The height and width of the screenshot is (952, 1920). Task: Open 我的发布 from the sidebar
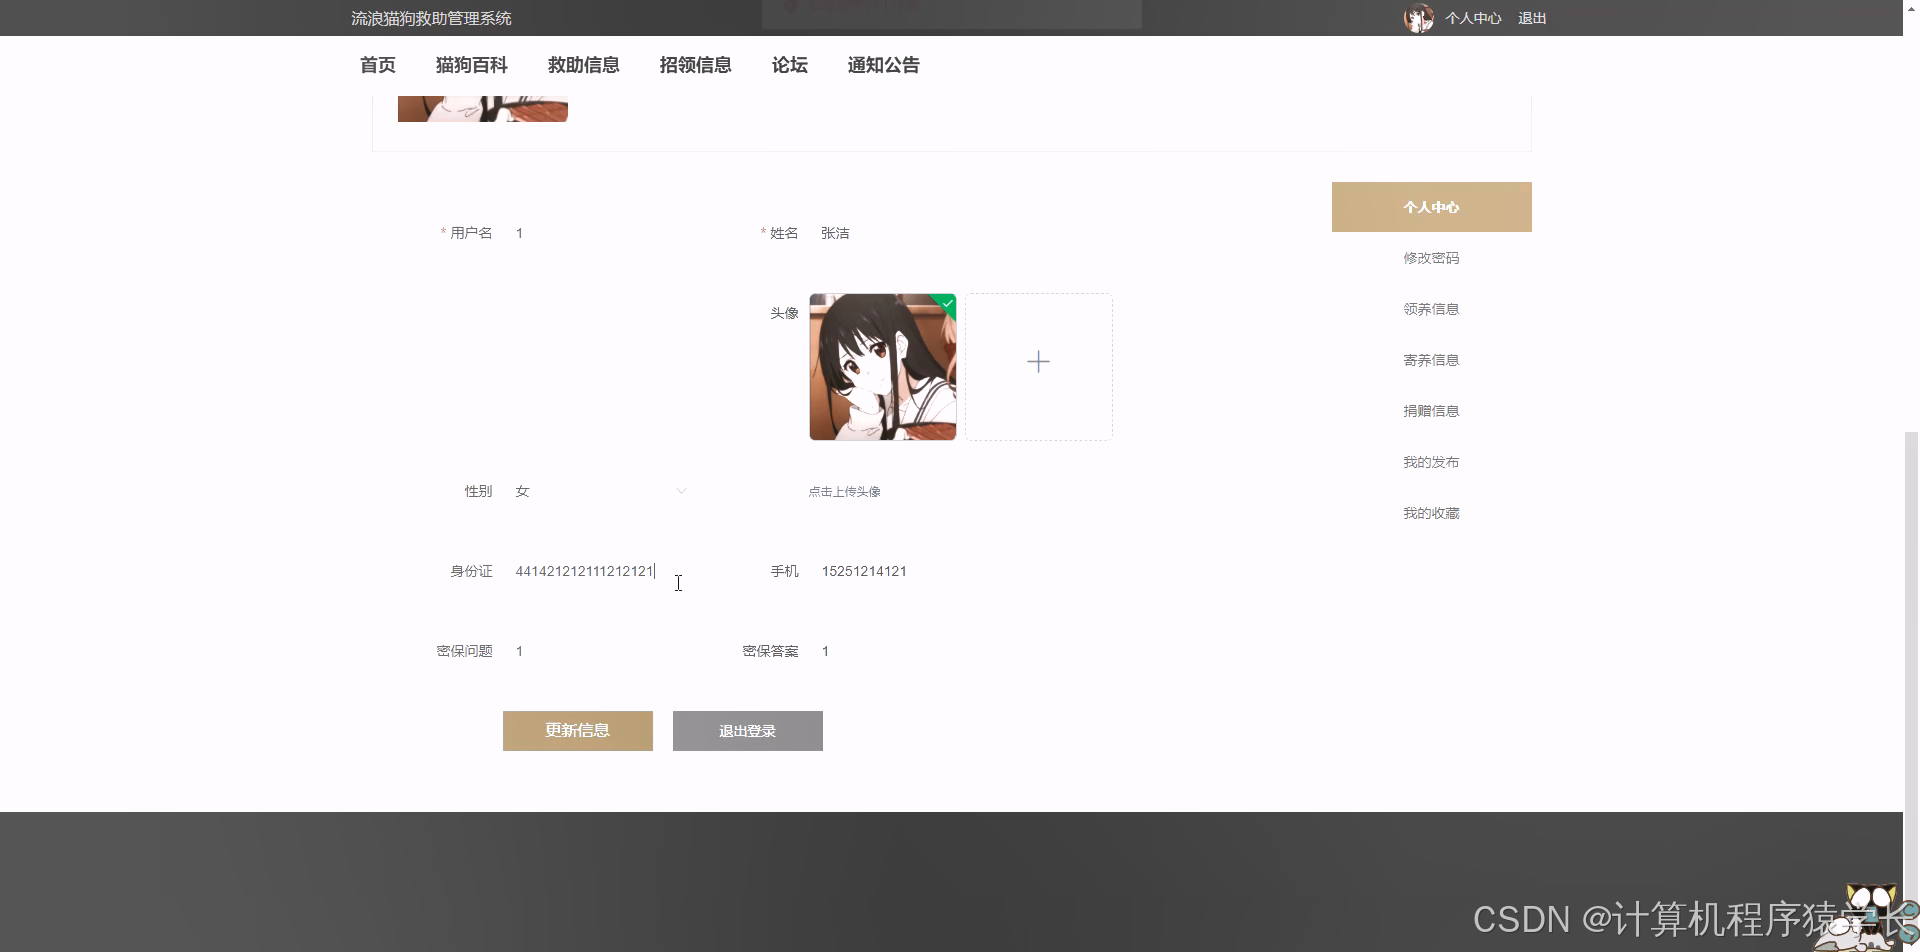pos(1430,461)
